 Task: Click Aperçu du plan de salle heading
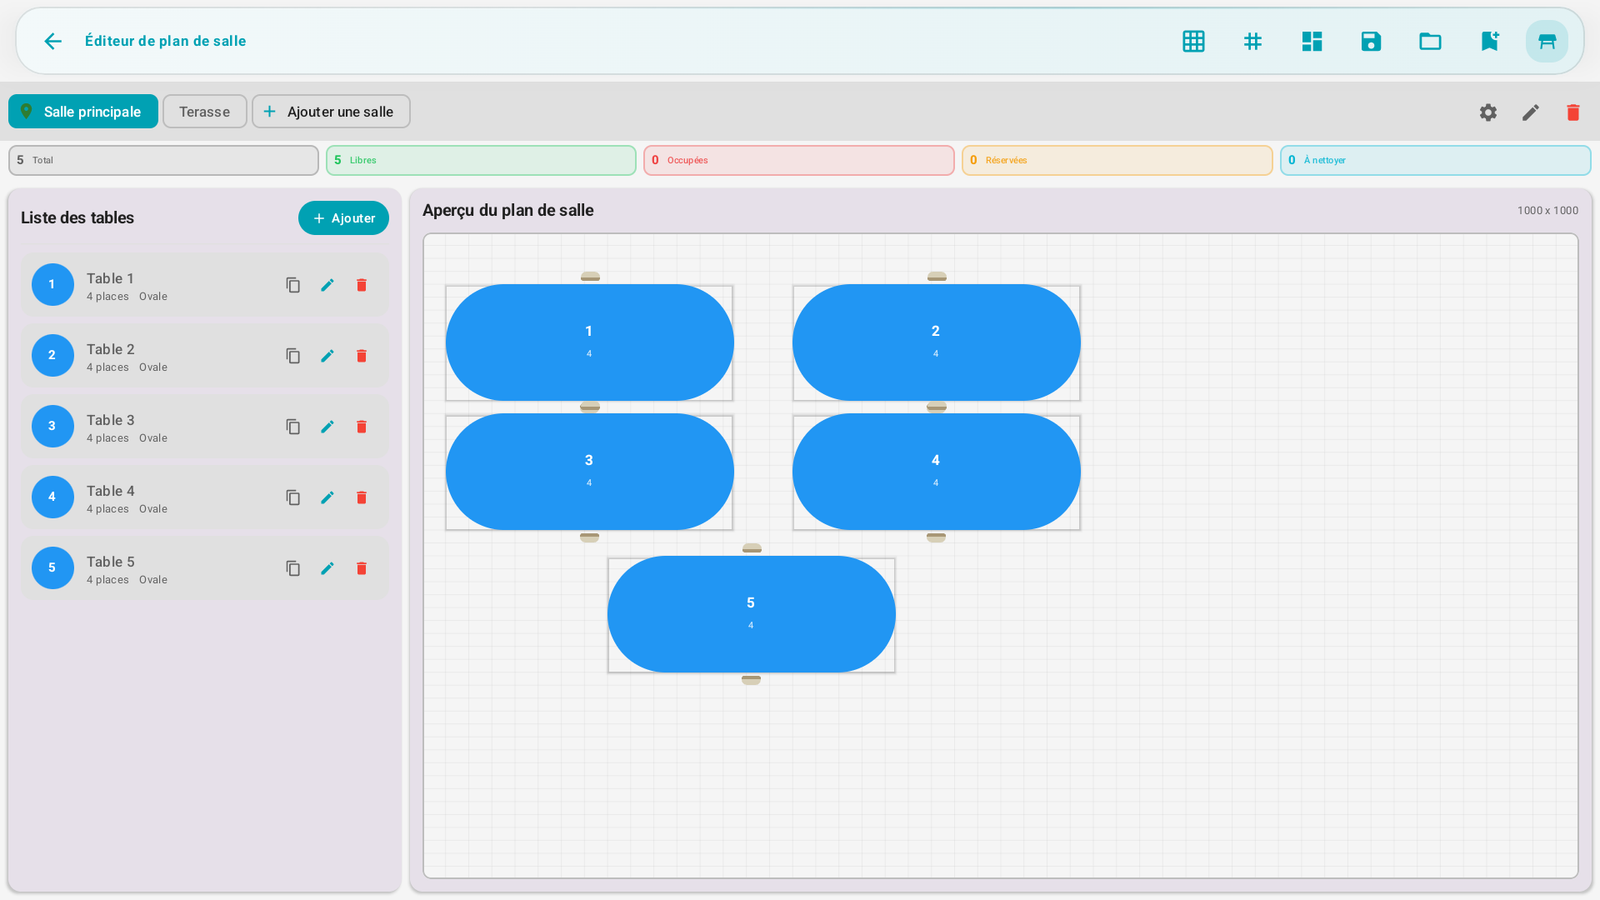(508, 210)
